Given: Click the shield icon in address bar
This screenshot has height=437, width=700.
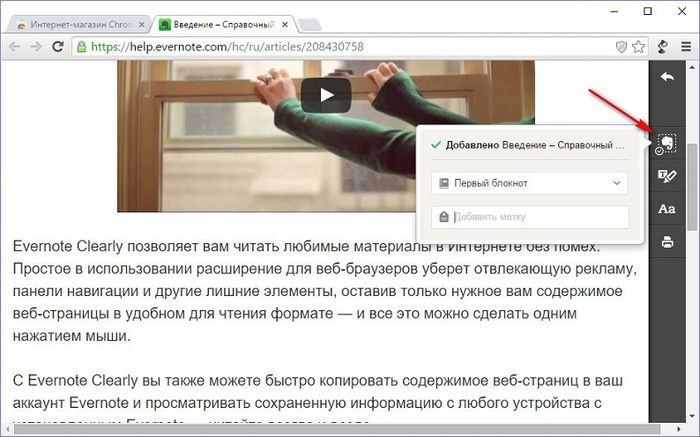Looking at the screenshot, I should [x=621, y=46].
